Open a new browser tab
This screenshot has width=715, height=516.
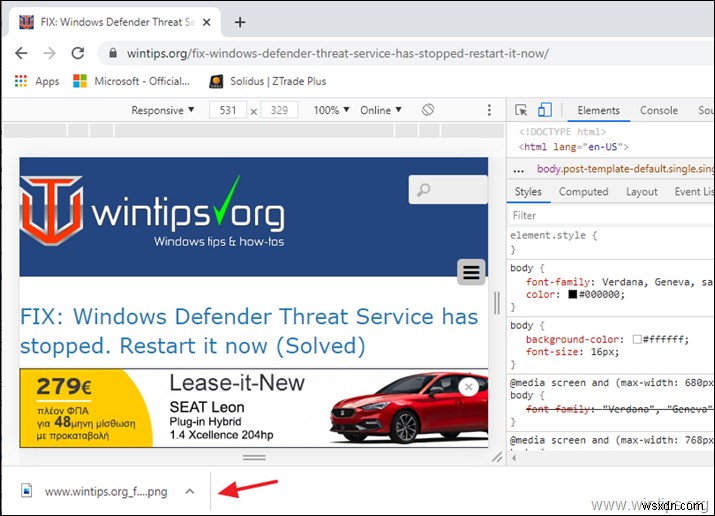click(240, 22)
